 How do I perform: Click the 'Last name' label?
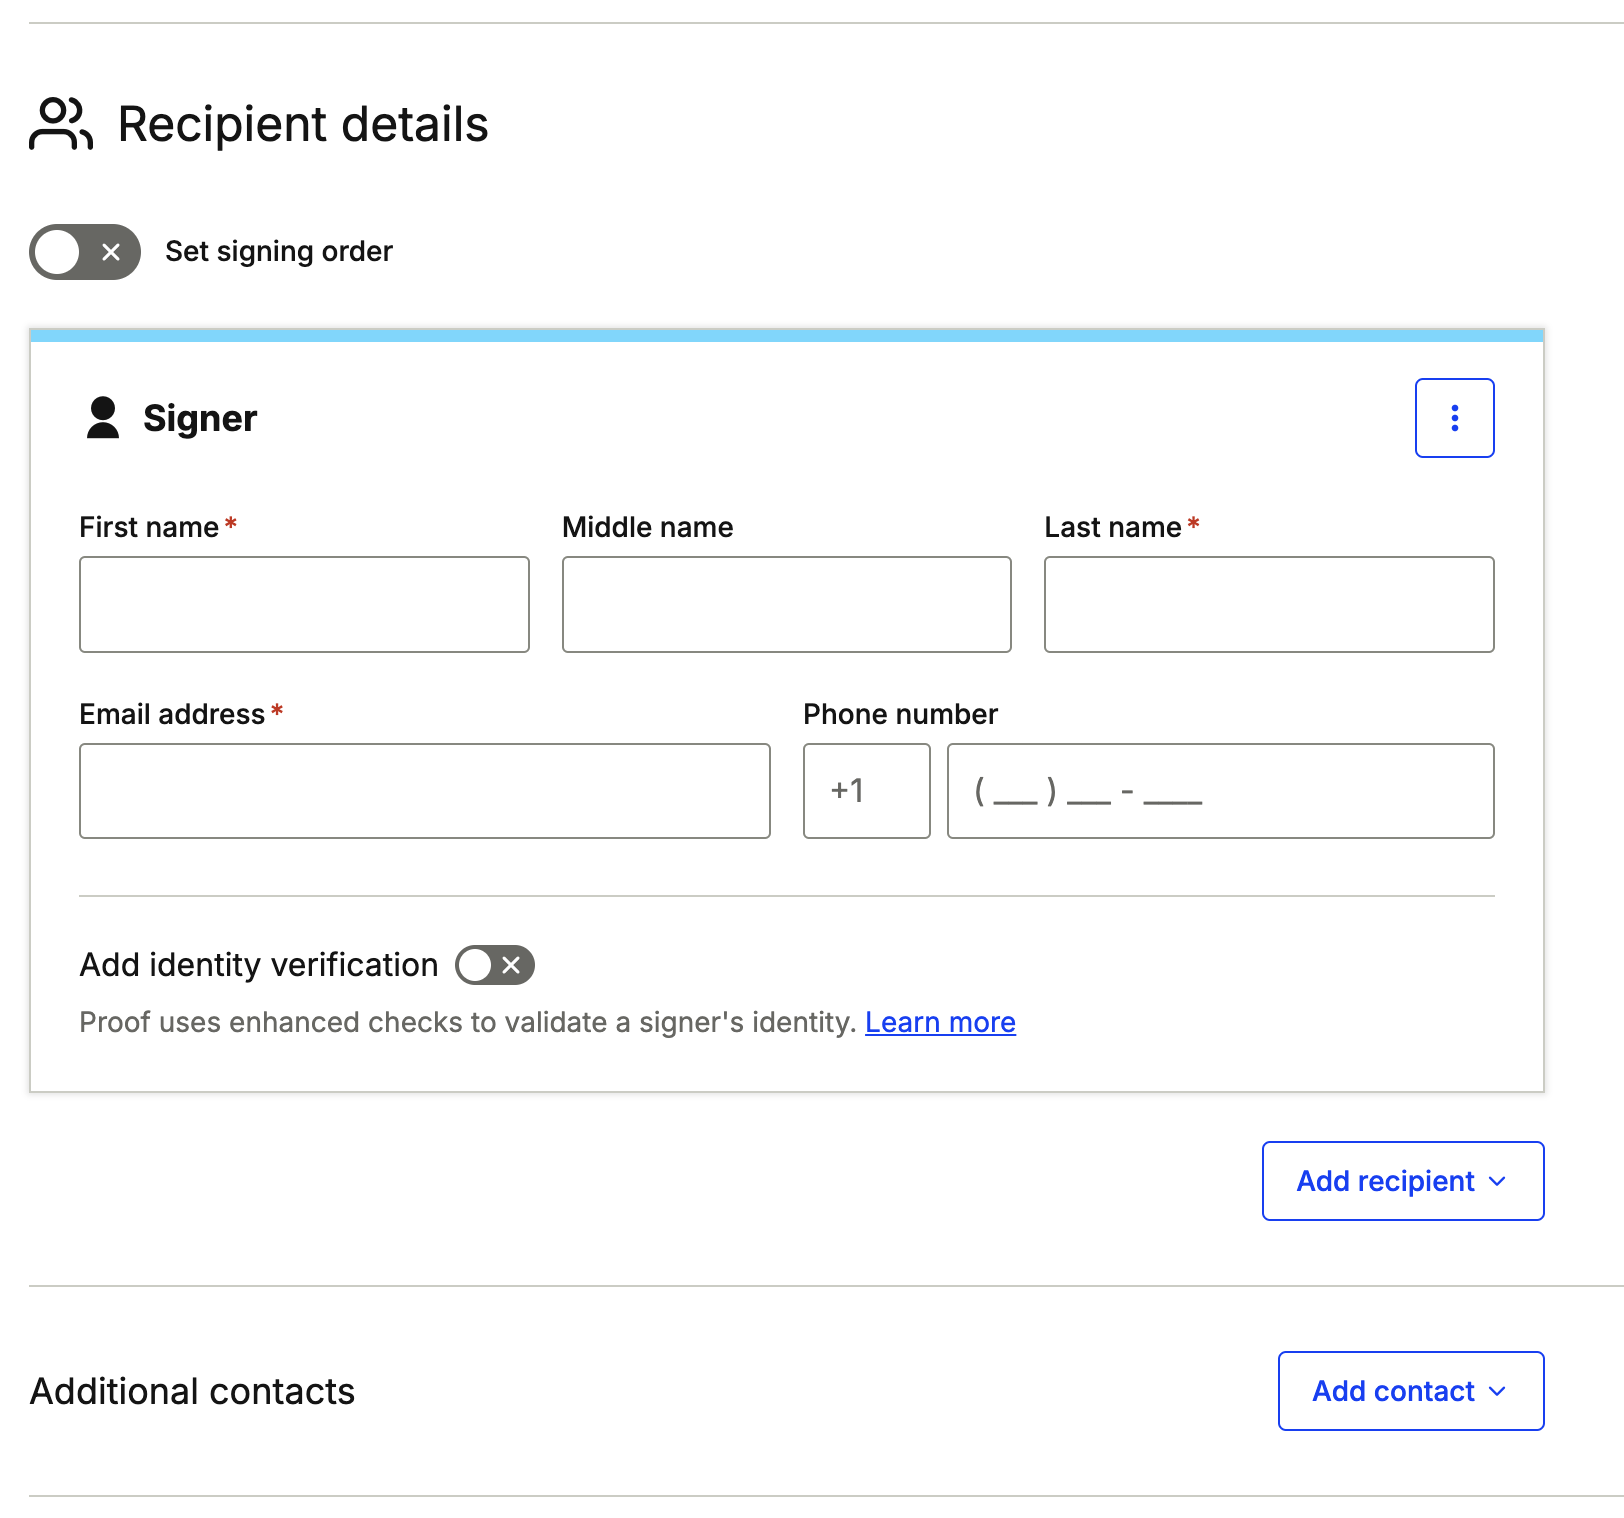[1113, 527]
